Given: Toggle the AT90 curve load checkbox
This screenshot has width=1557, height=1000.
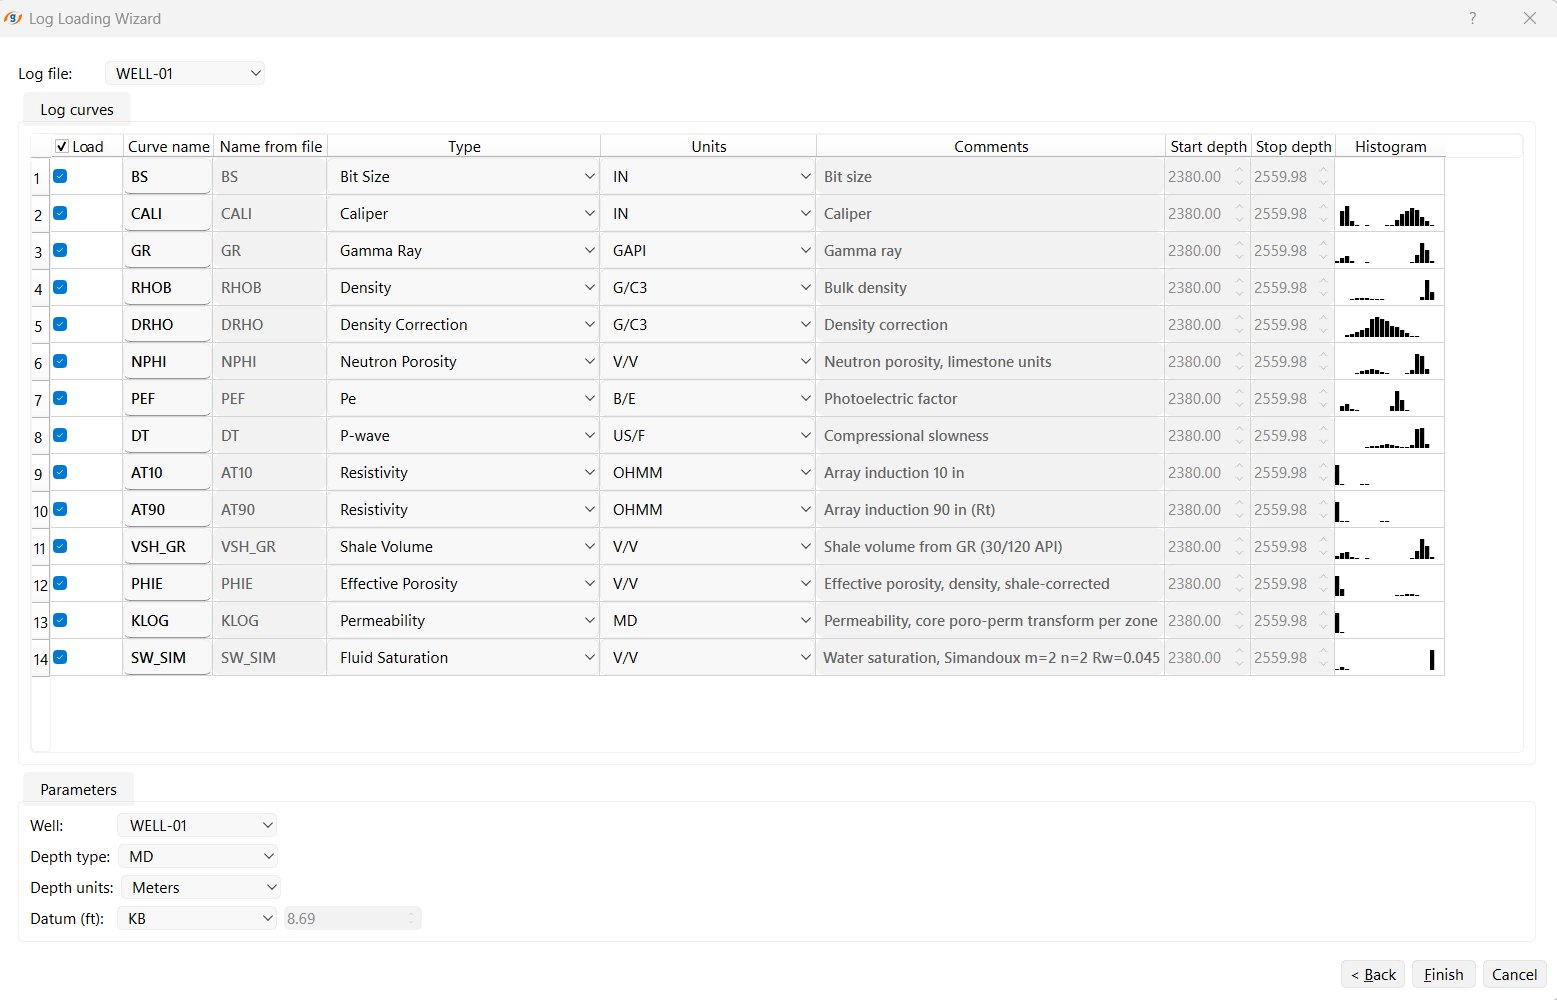Looking at the screenshot, I should [x=60, y=509].
